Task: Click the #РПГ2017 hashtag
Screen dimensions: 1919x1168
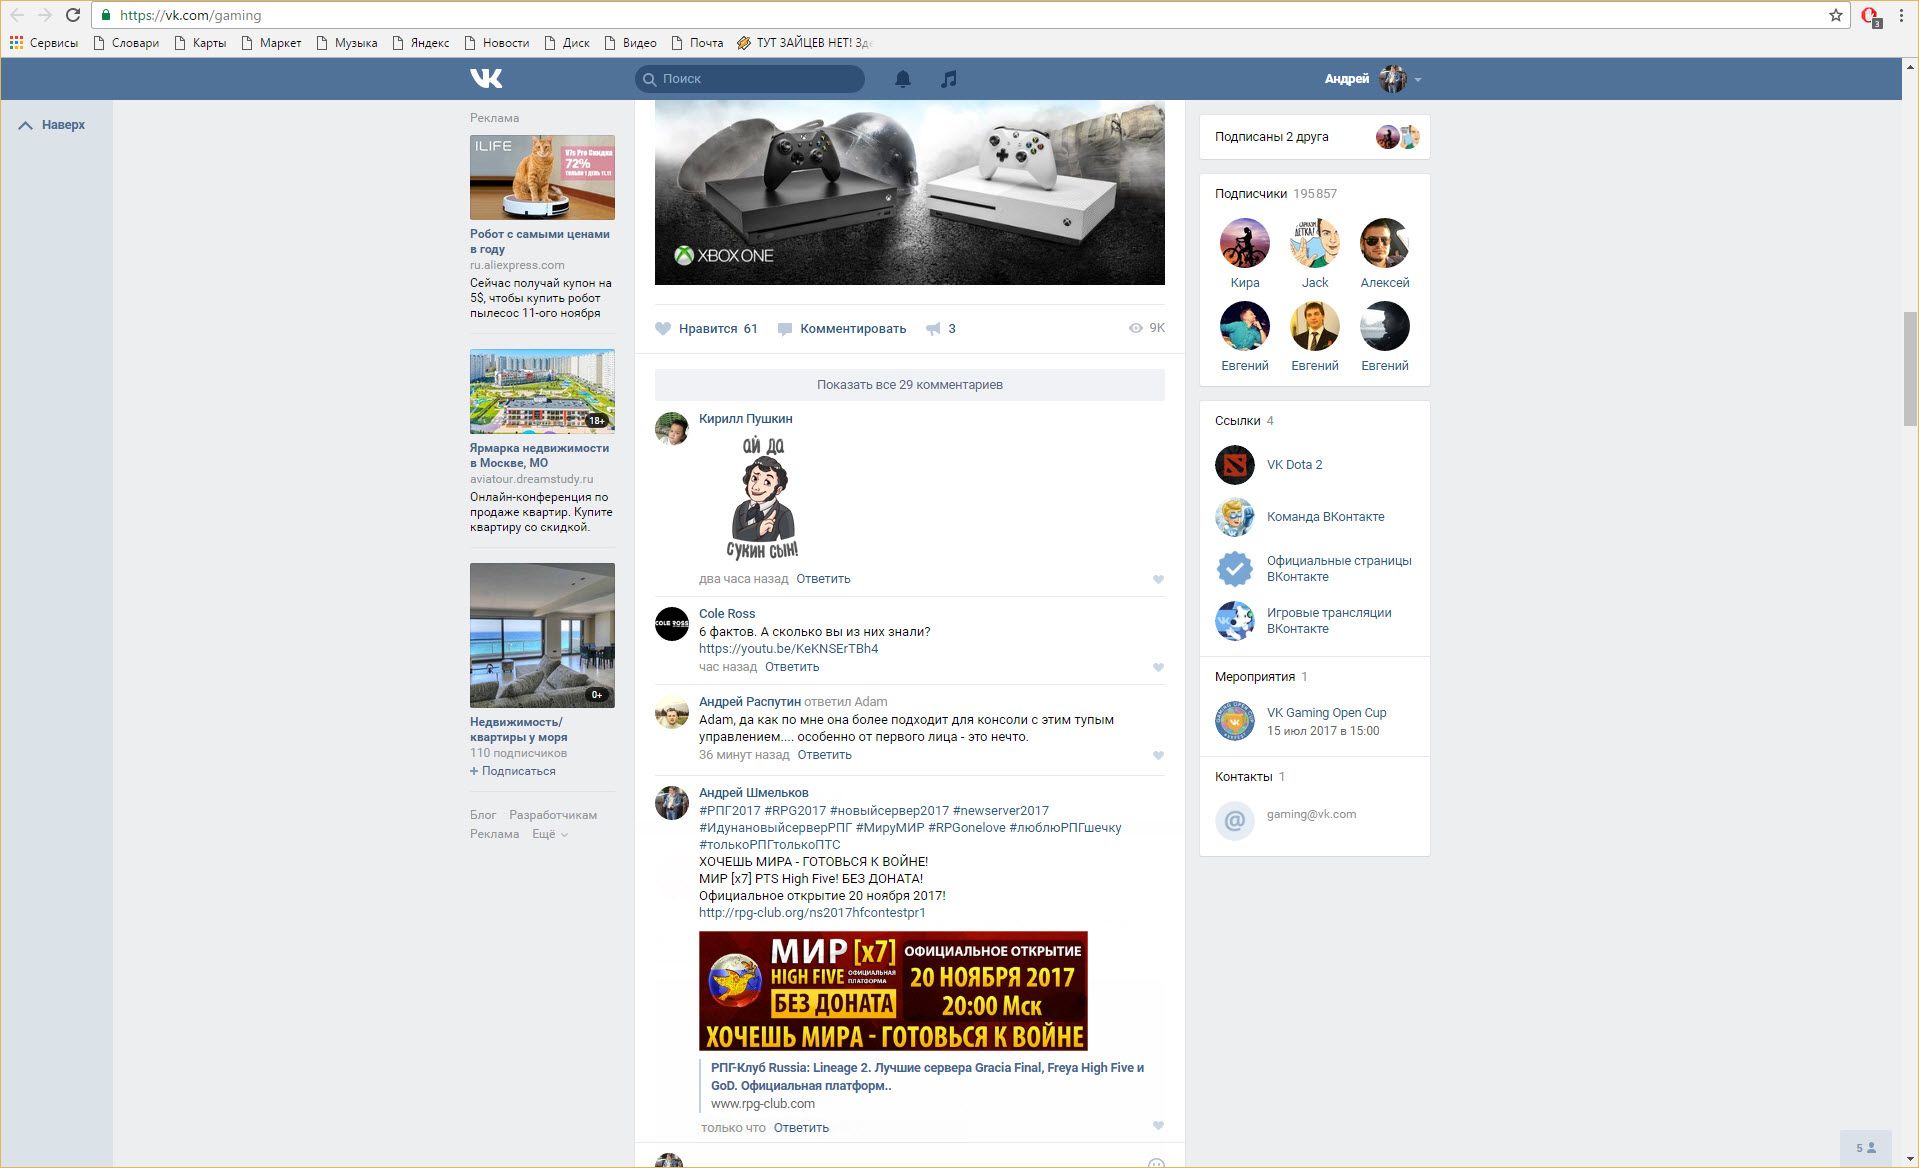Action: point(730,811)
